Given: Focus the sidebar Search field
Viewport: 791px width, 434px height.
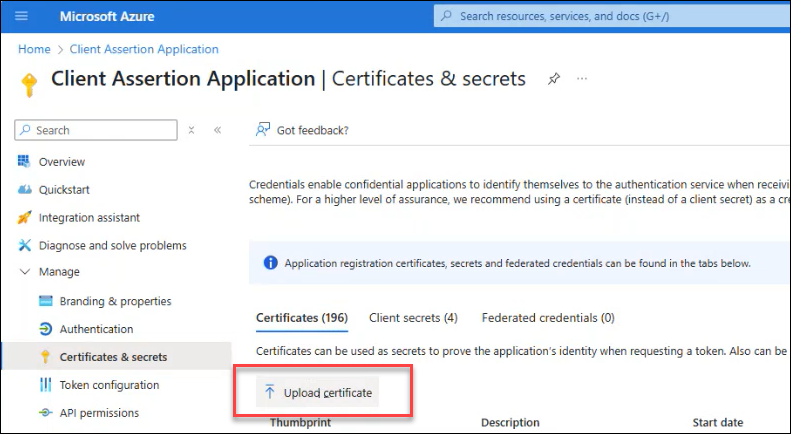Looking at the screenshot, I should [x=96, y=130].
